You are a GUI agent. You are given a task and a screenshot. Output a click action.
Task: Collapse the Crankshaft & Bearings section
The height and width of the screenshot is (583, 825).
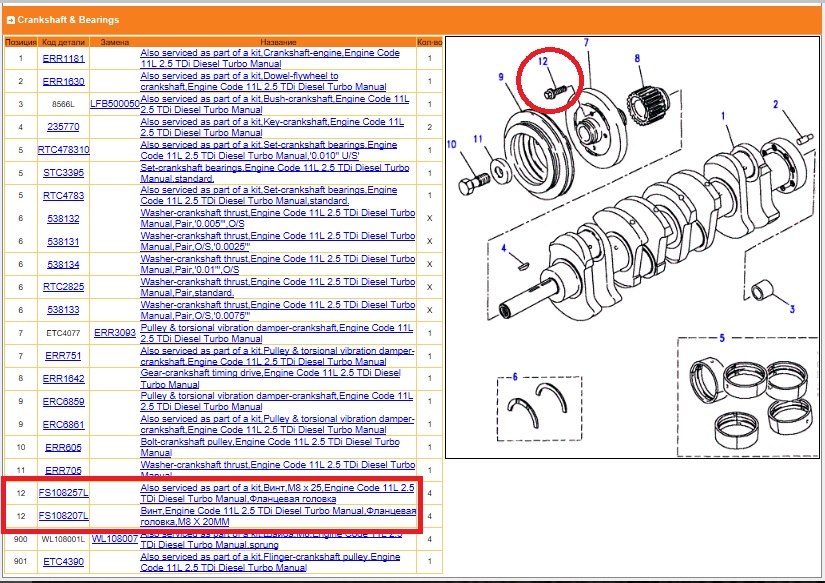coord(10,20)
